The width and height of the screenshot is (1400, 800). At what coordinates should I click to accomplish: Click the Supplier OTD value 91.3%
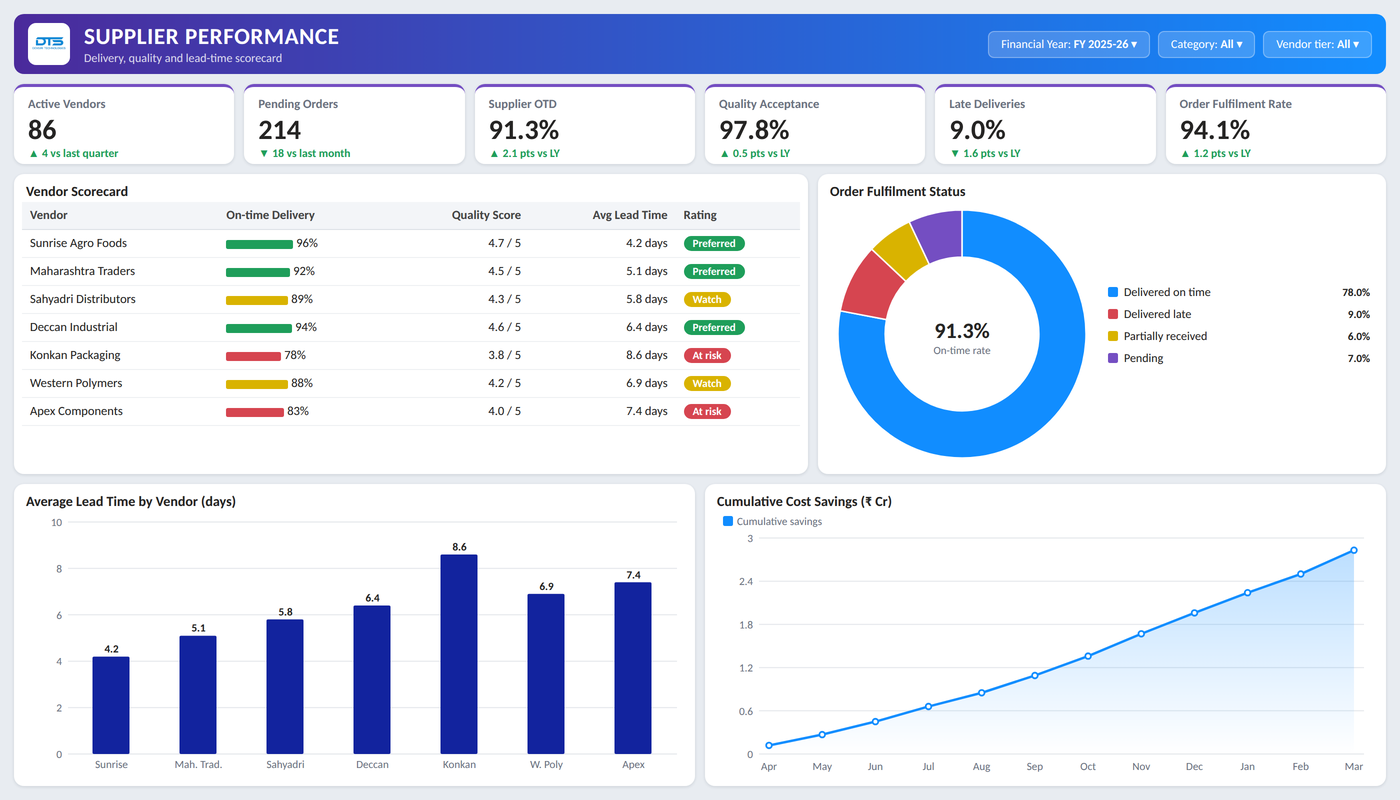(x=523, y=130)
